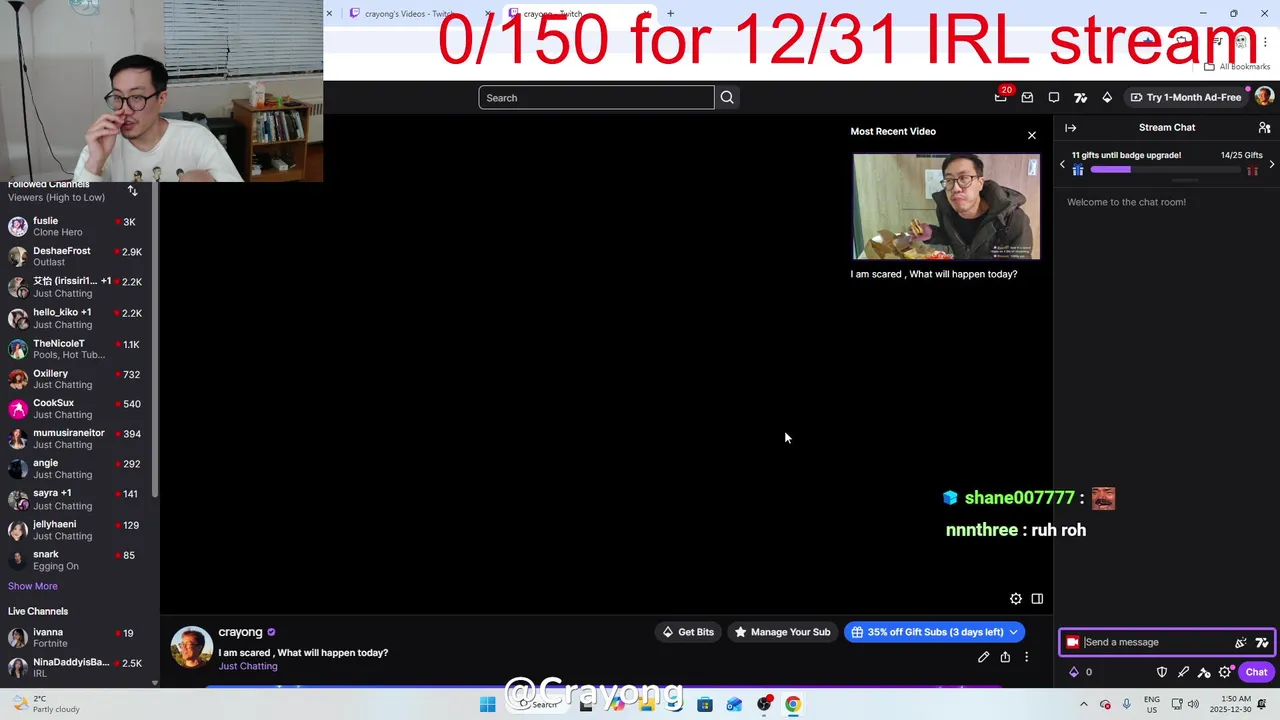1280x720 pixels.
Task: Open jellyhaeni channel in sidebar
Action: pyautogui.click(x=78, y=530)
